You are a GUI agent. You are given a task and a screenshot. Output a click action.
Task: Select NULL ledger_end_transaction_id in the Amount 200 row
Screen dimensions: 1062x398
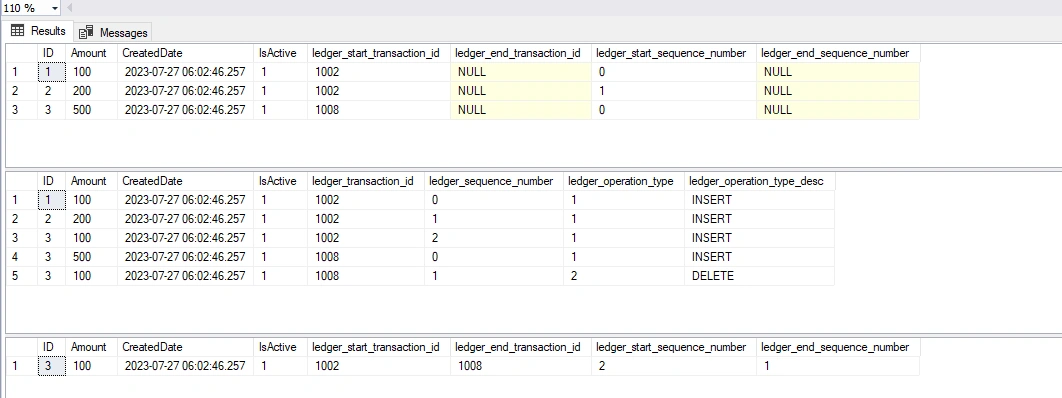pyautogui.click(x=521, y=91)
